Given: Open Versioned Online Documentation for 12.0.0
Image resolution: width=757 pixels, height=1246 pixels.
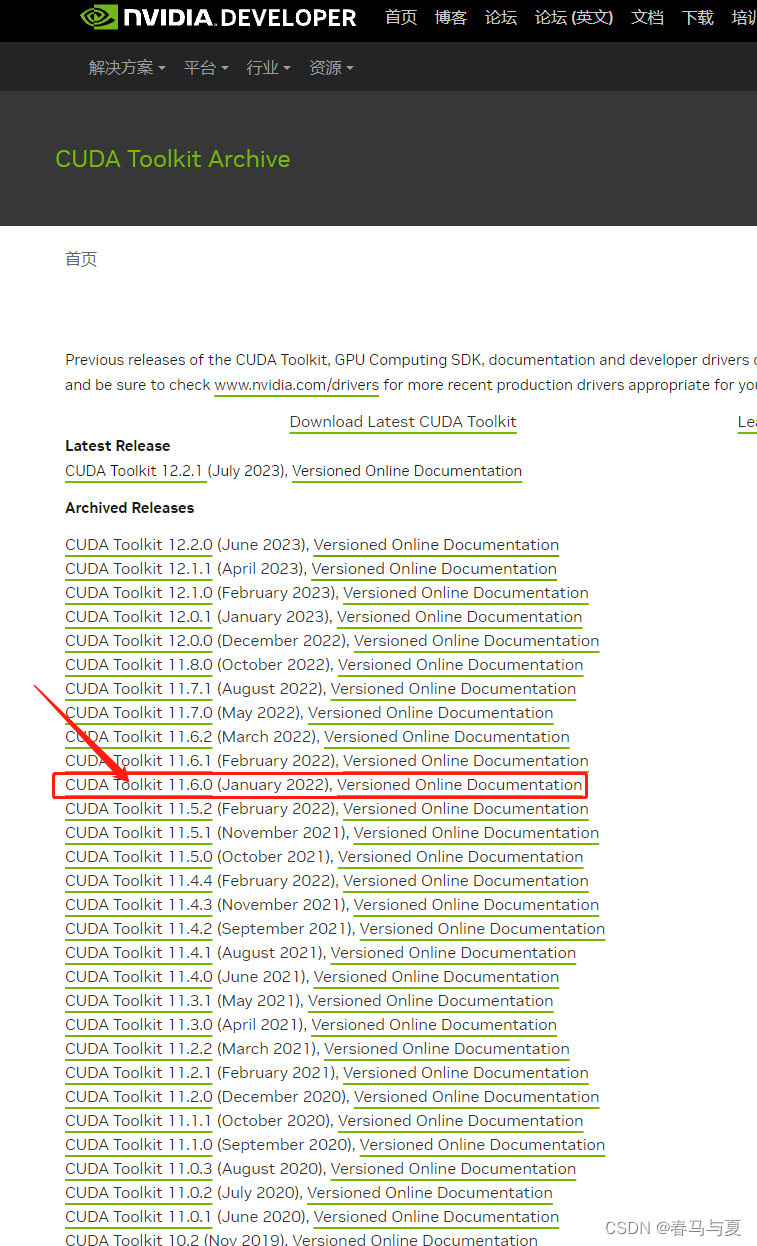Looking at the screenshot, I should pos(477,641).
